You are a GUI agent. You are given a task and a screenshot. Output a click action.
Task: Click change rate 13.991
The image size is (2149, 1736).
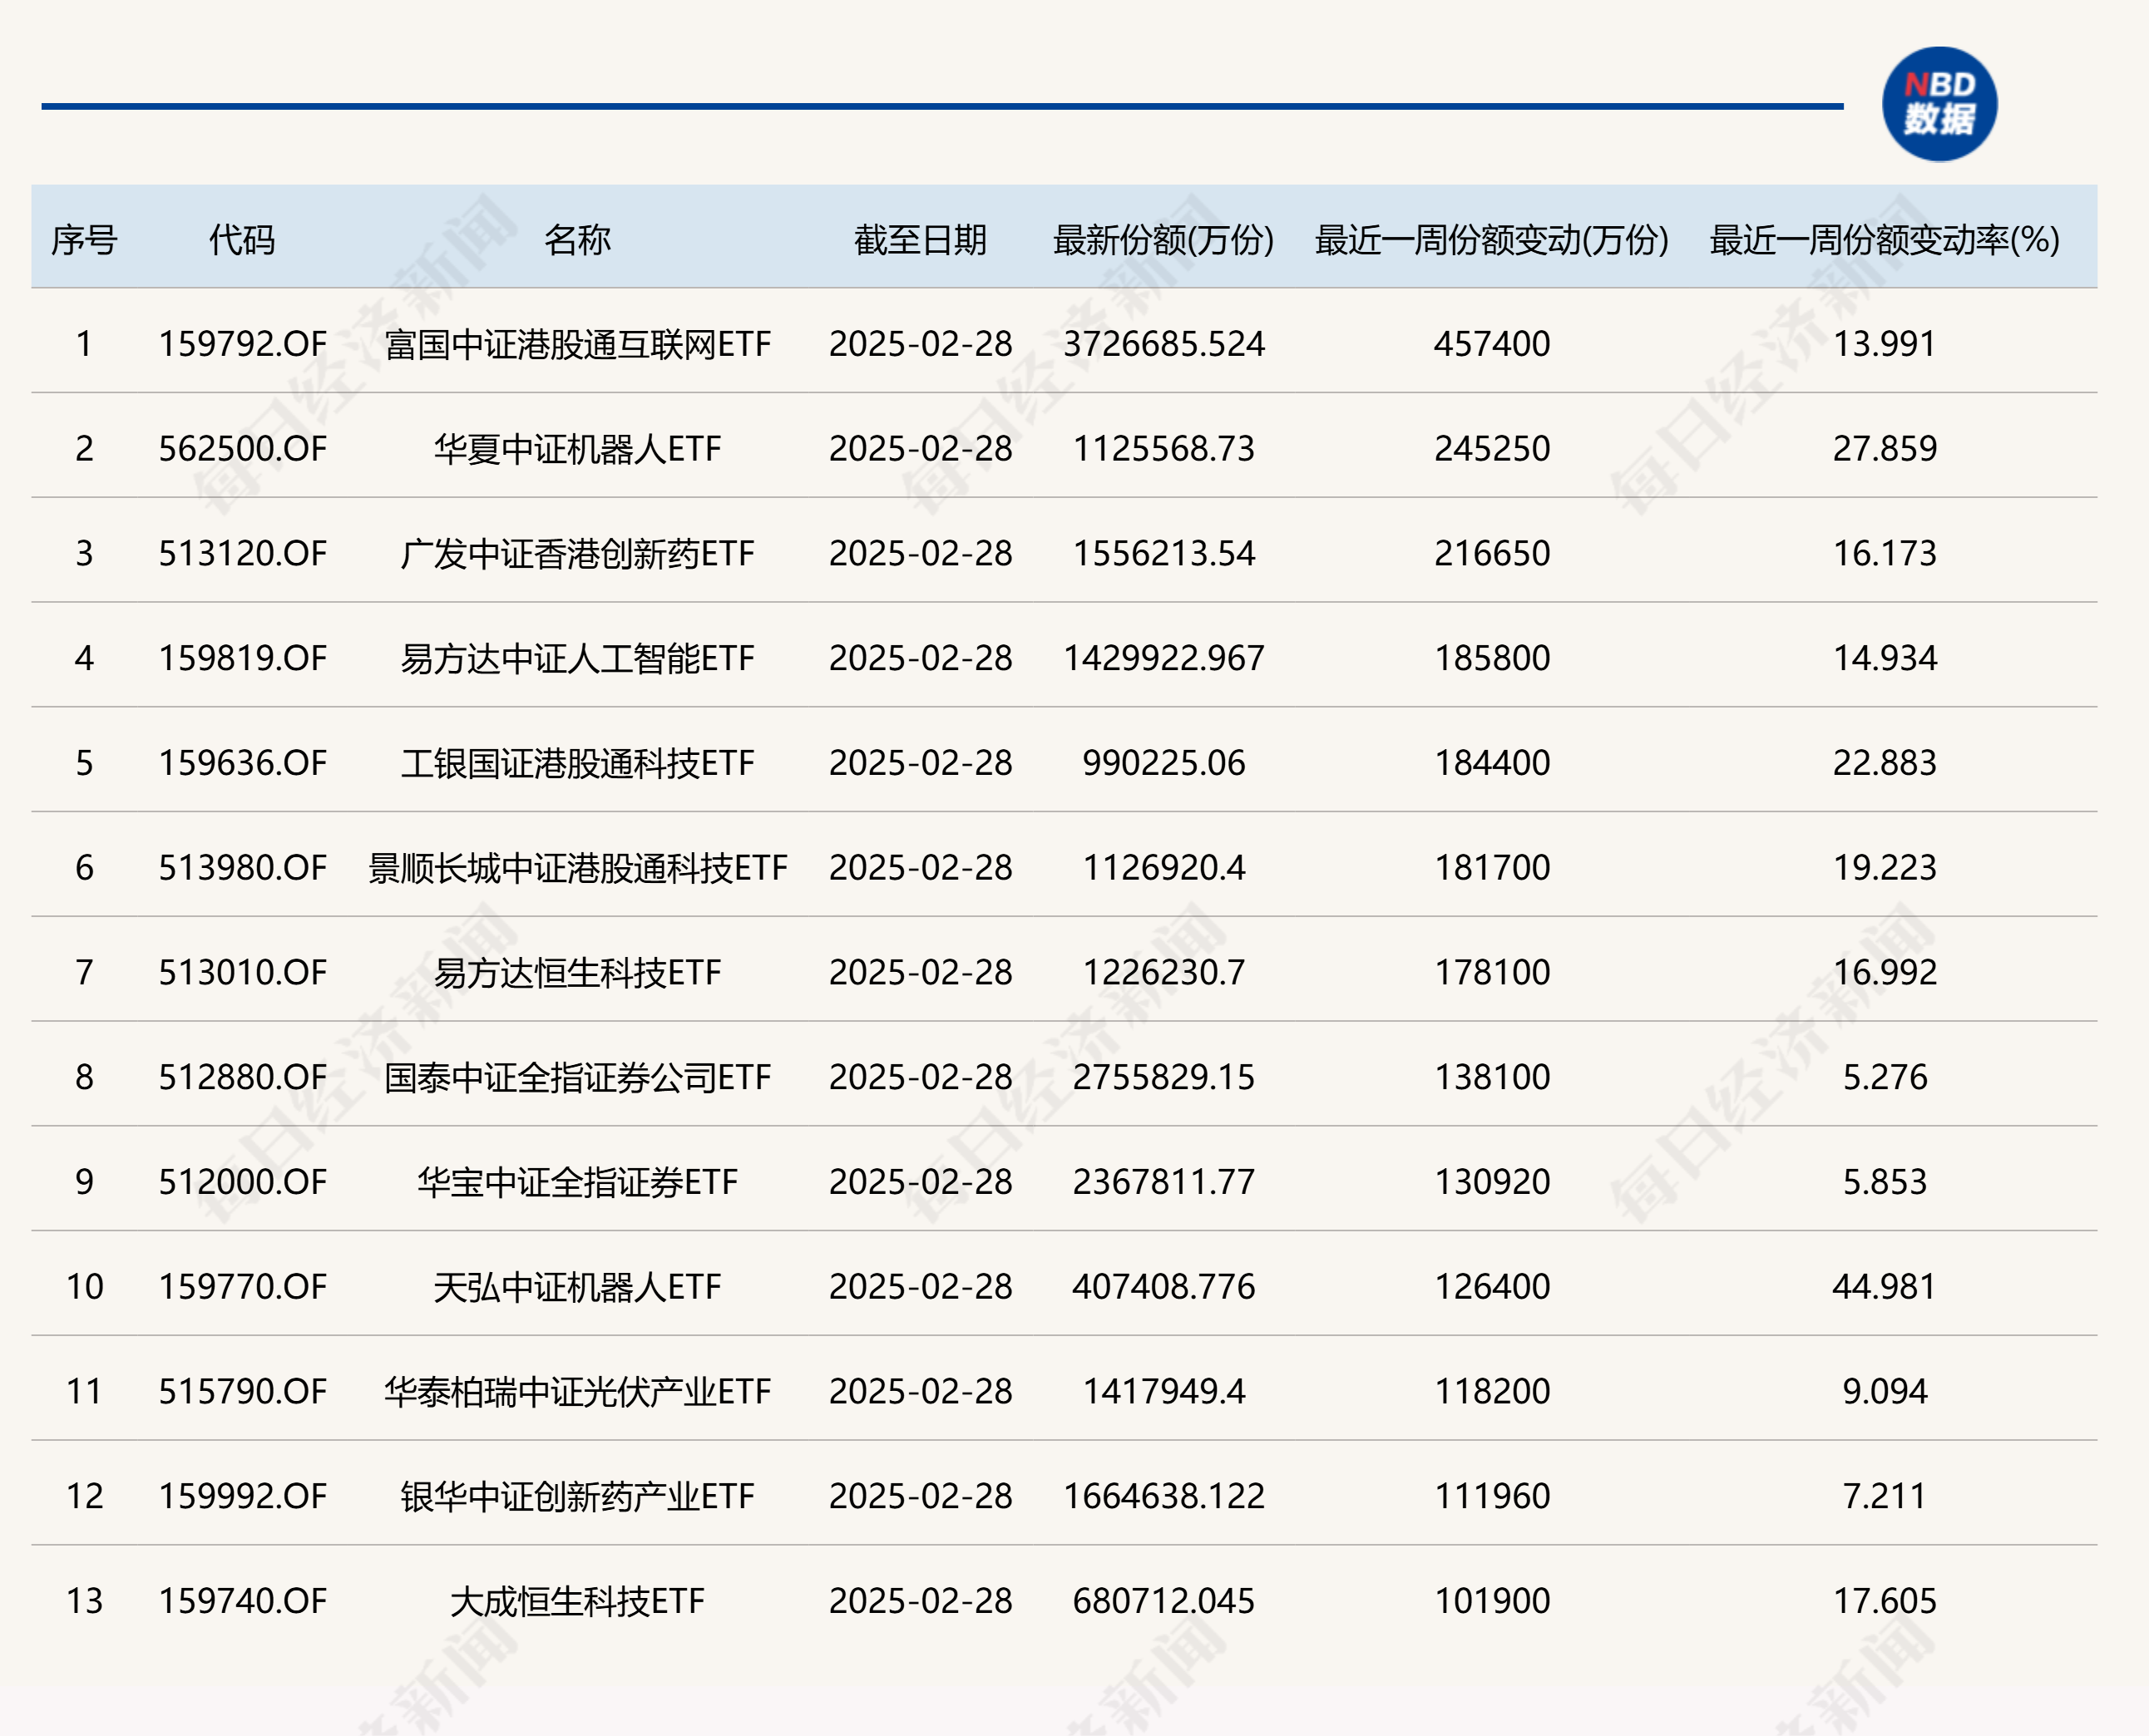click(1884, 344)
